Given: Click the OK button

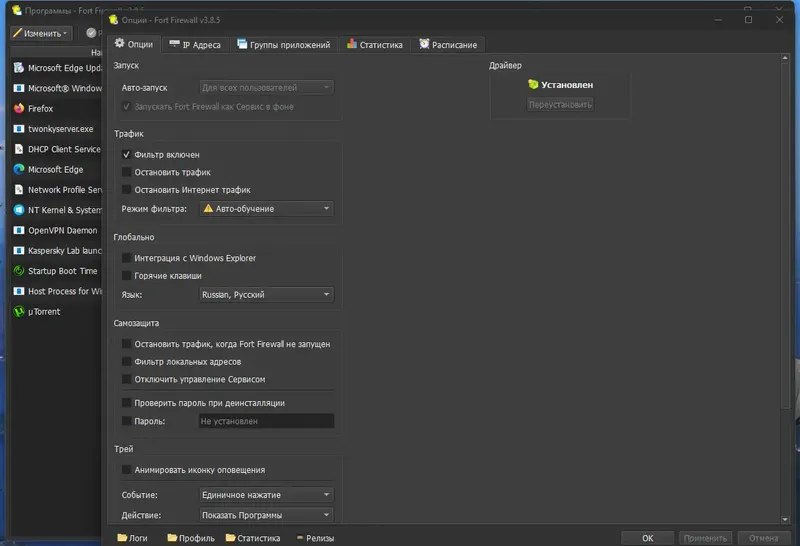Looking at the screenshot, I should coord(647,538).
